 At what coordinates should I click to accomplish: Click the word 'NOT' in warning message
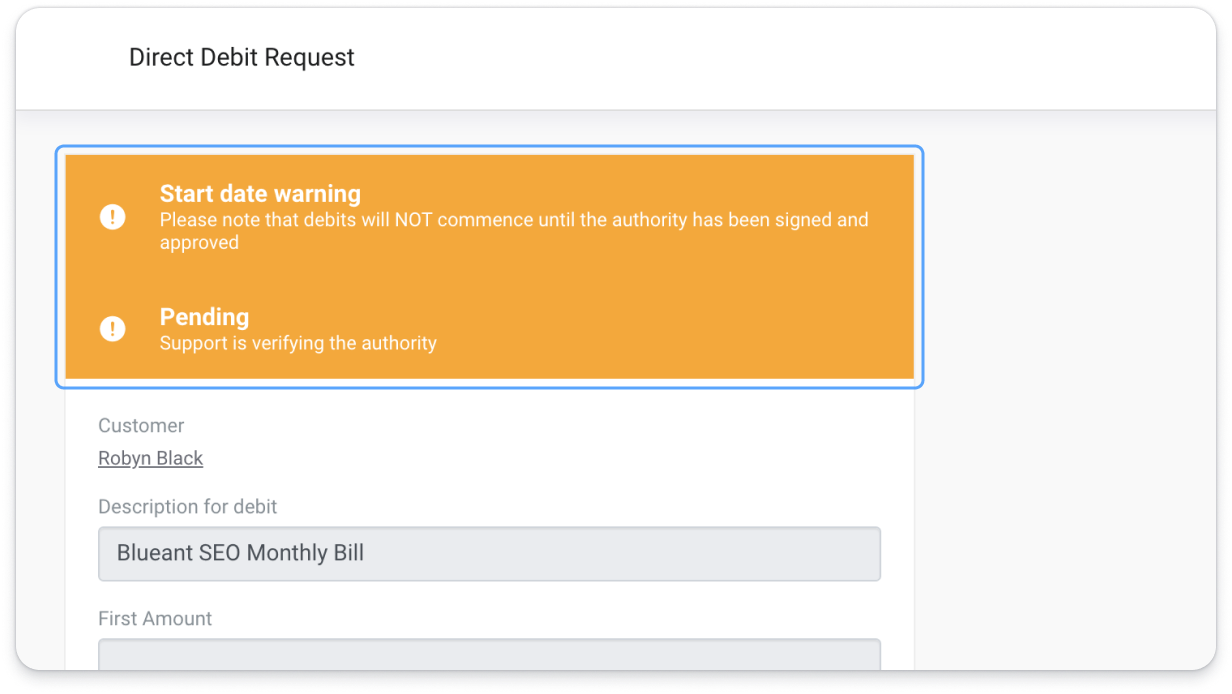[413, 220]
